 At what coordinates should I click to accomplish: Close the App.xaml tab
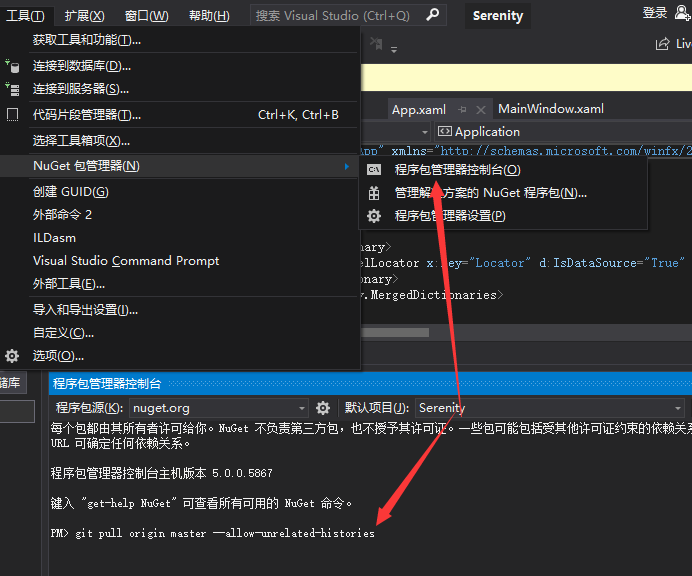pos(481,110)
